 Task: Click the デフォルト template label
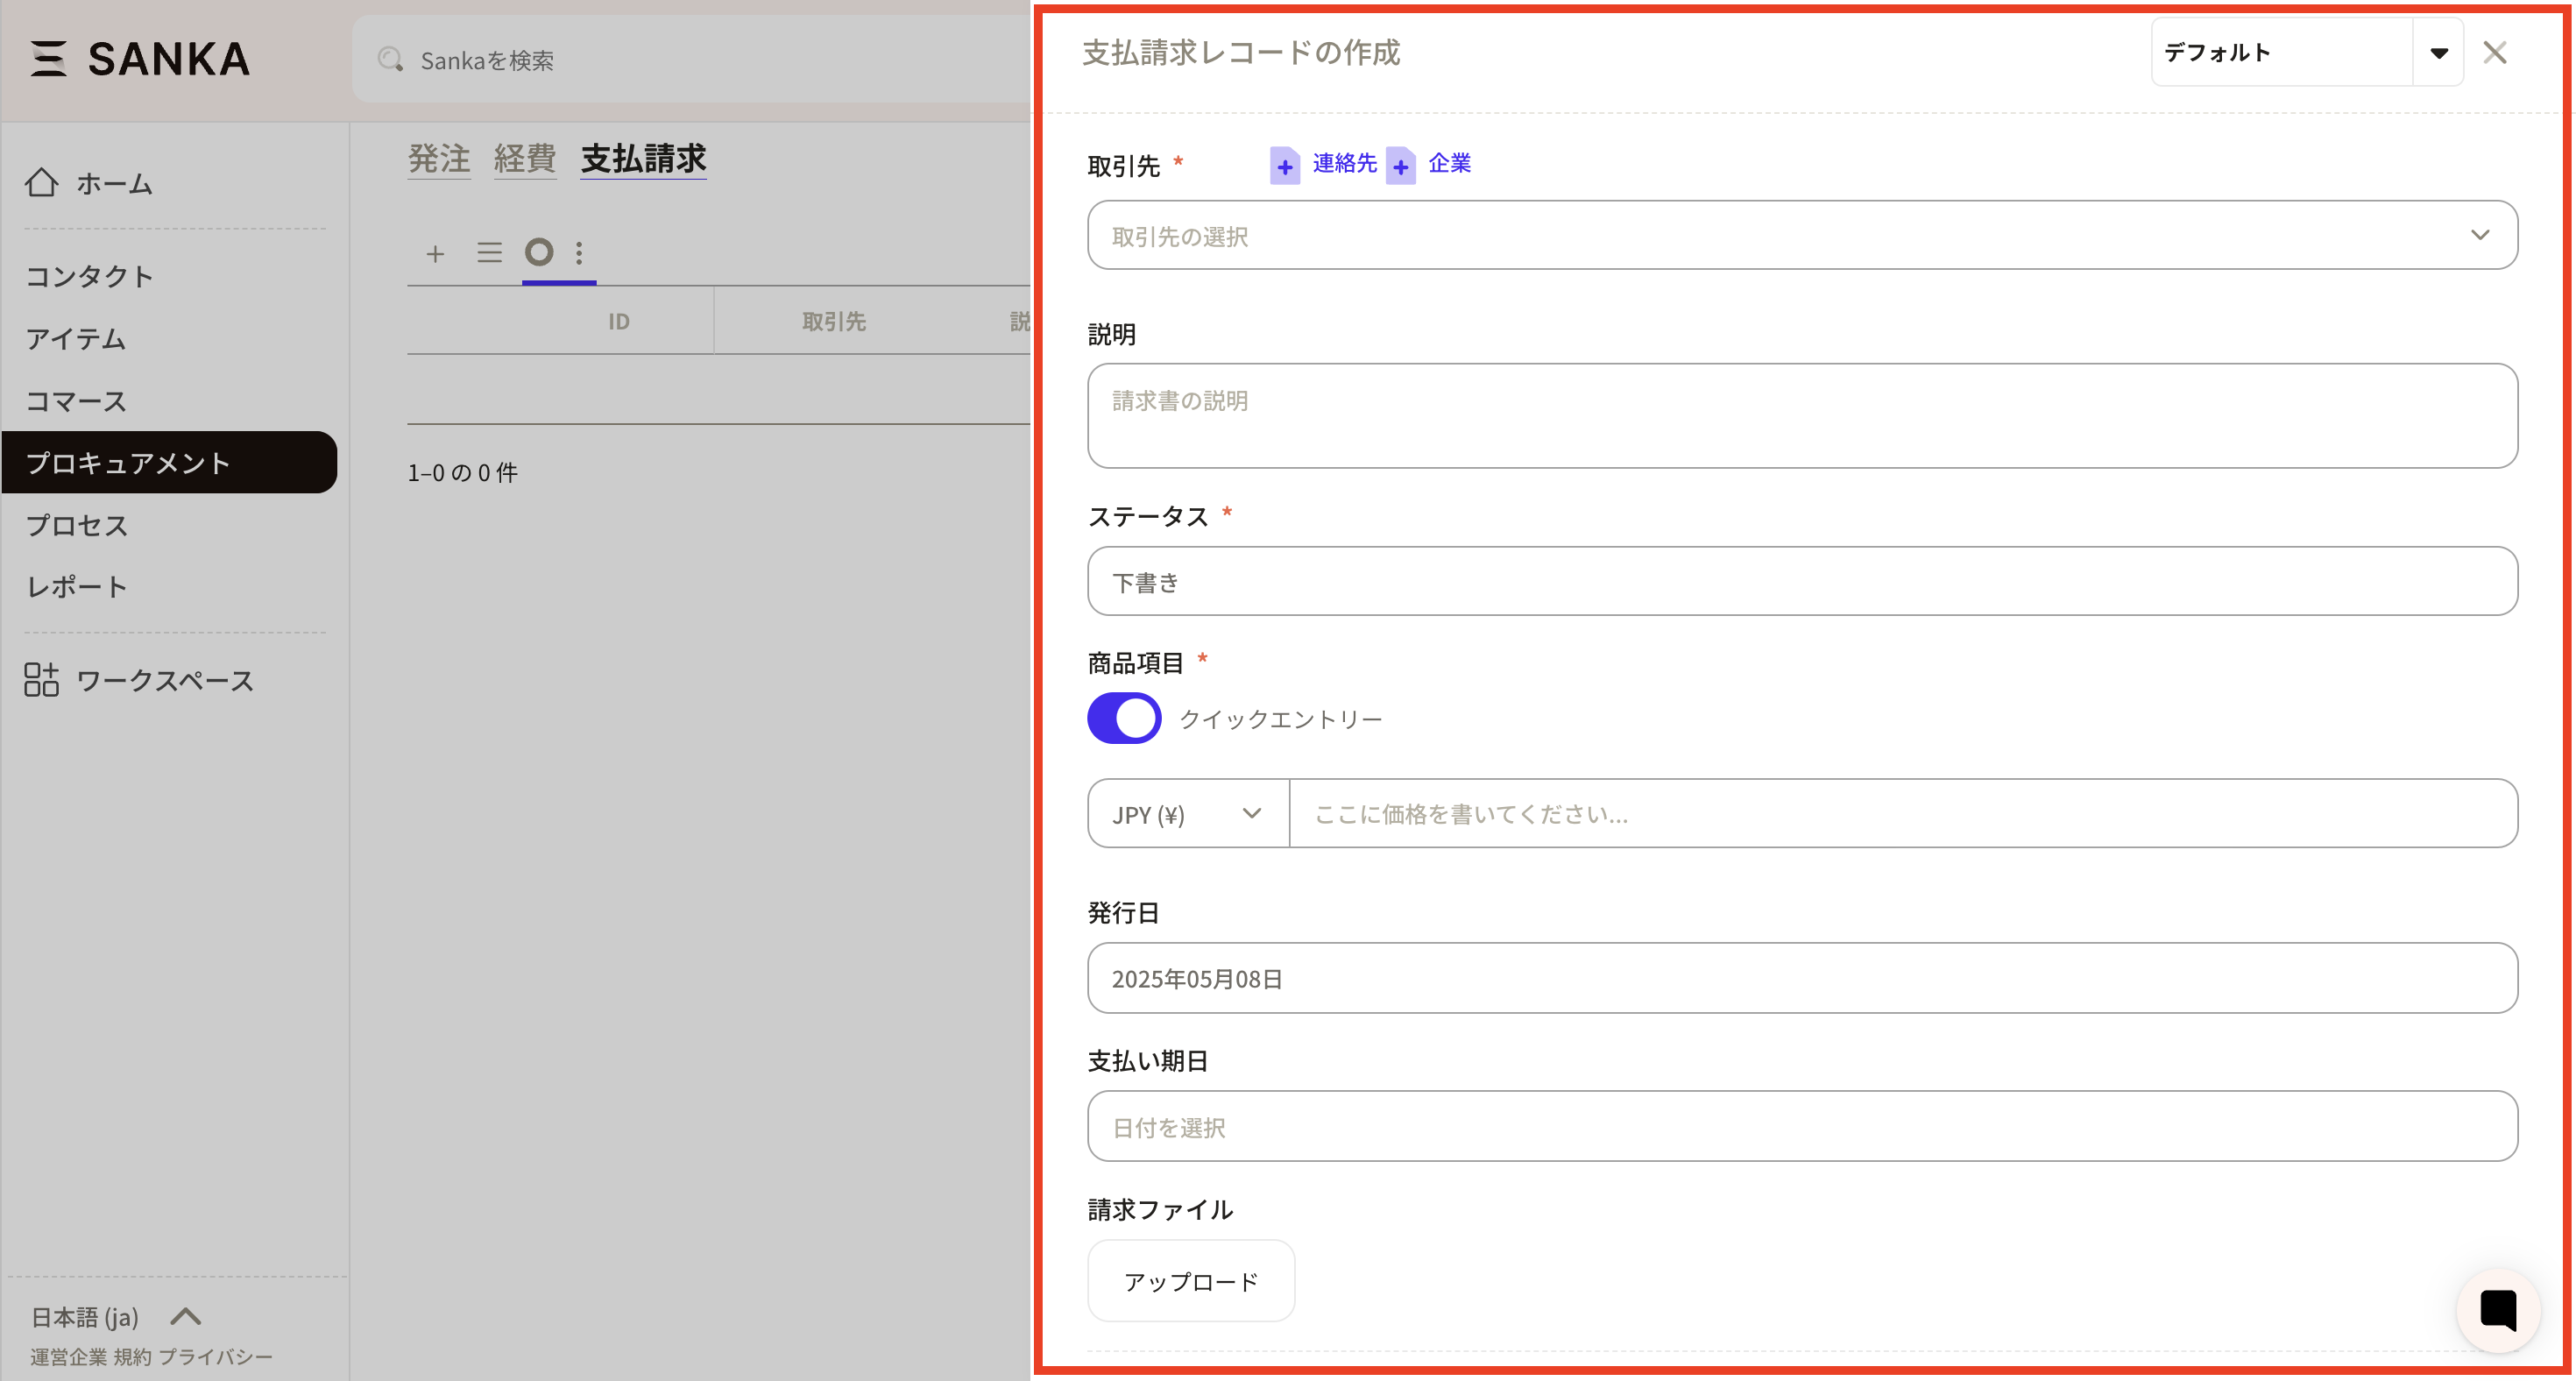2217,53
